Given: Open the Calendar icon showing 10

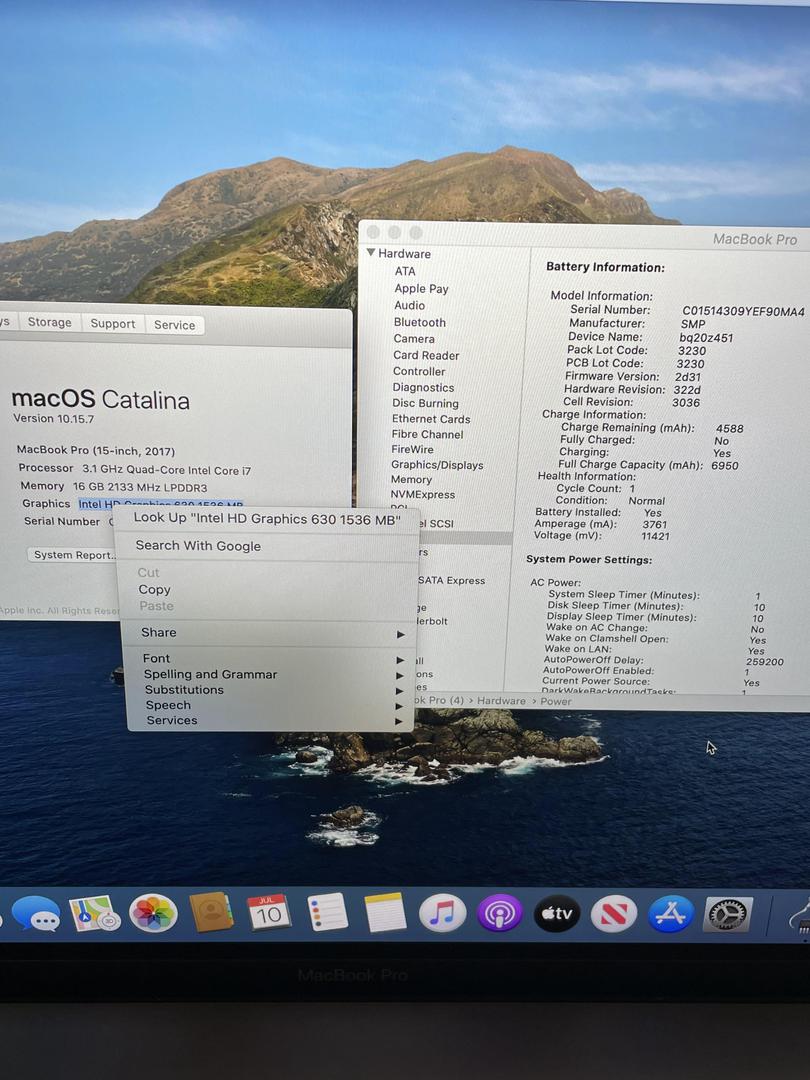Looking at the screenshot, I should pos(269,912).
